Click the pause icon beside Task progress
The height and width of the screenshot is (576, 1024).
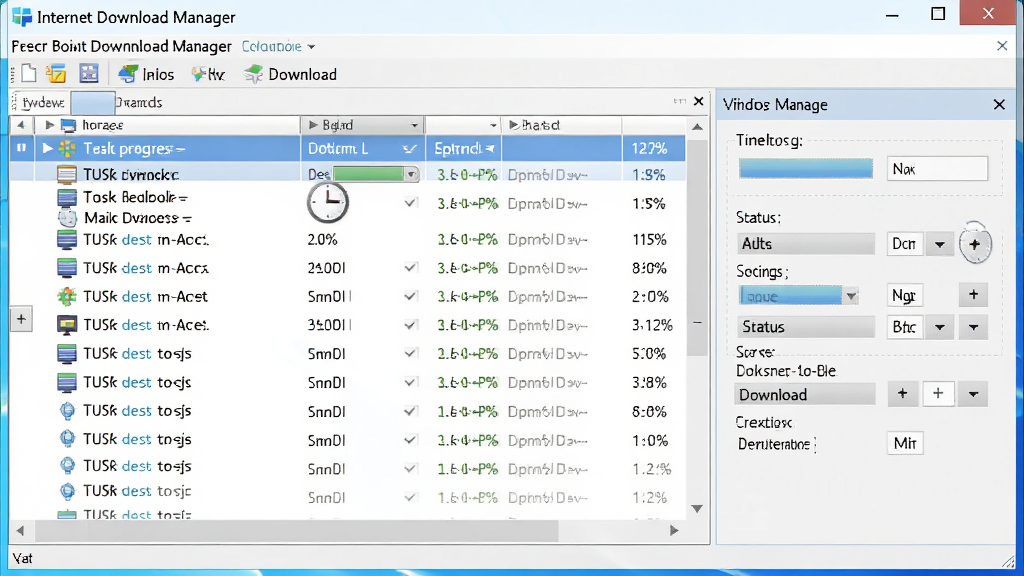pyautogui.click(x=22, y=148)
